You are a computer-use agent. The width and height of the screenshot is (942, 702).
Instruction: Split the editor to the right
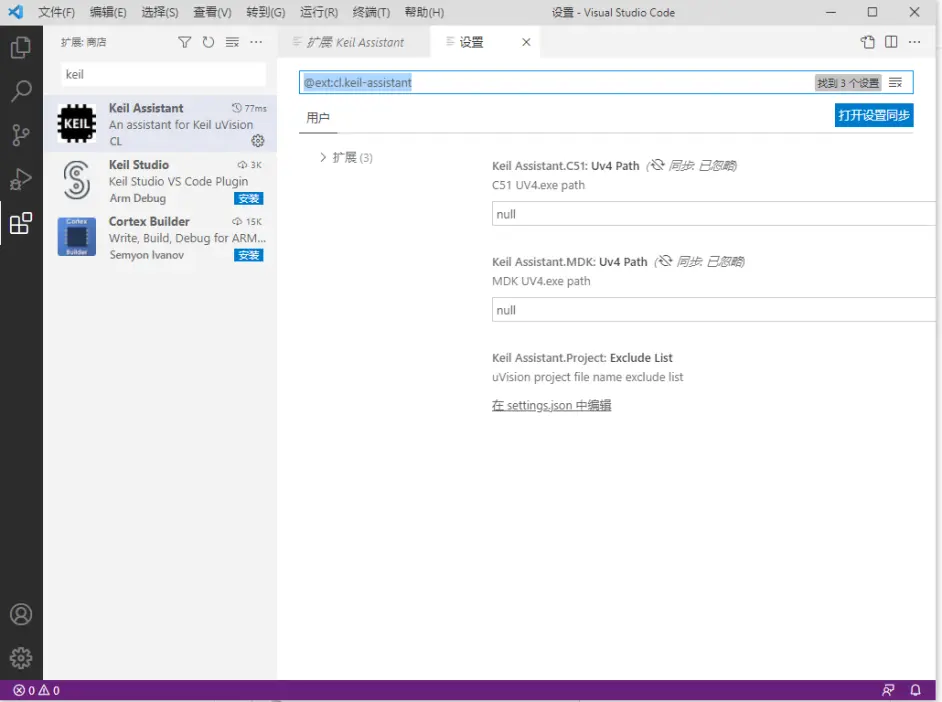891,42
